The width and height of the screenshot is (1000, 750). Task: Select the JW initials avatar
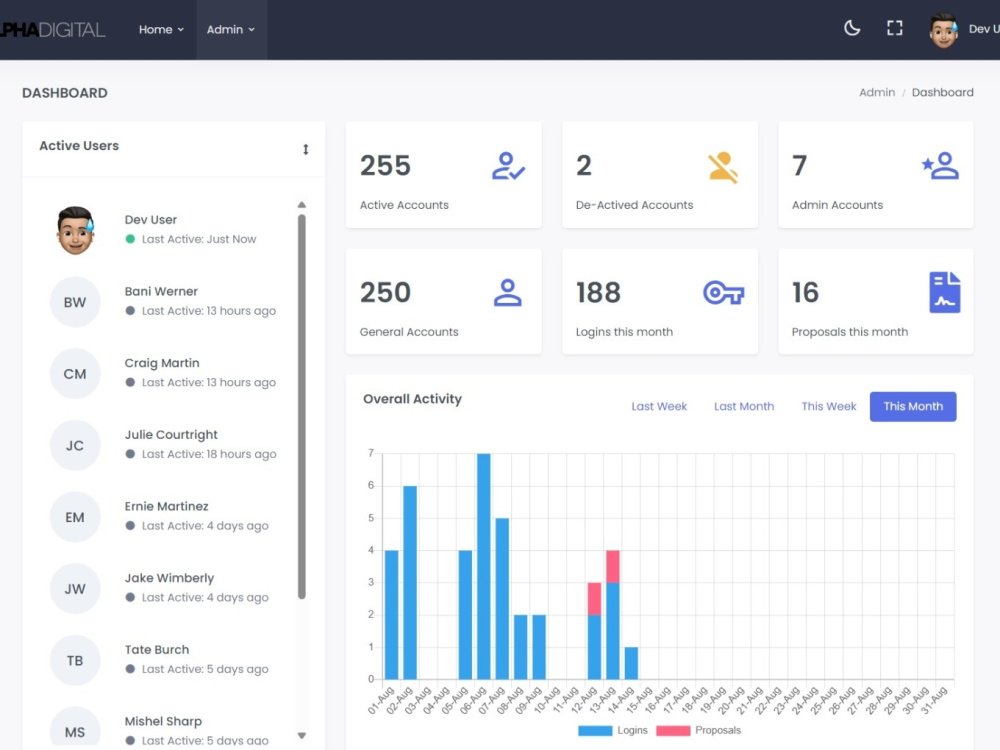pos(75,589)
